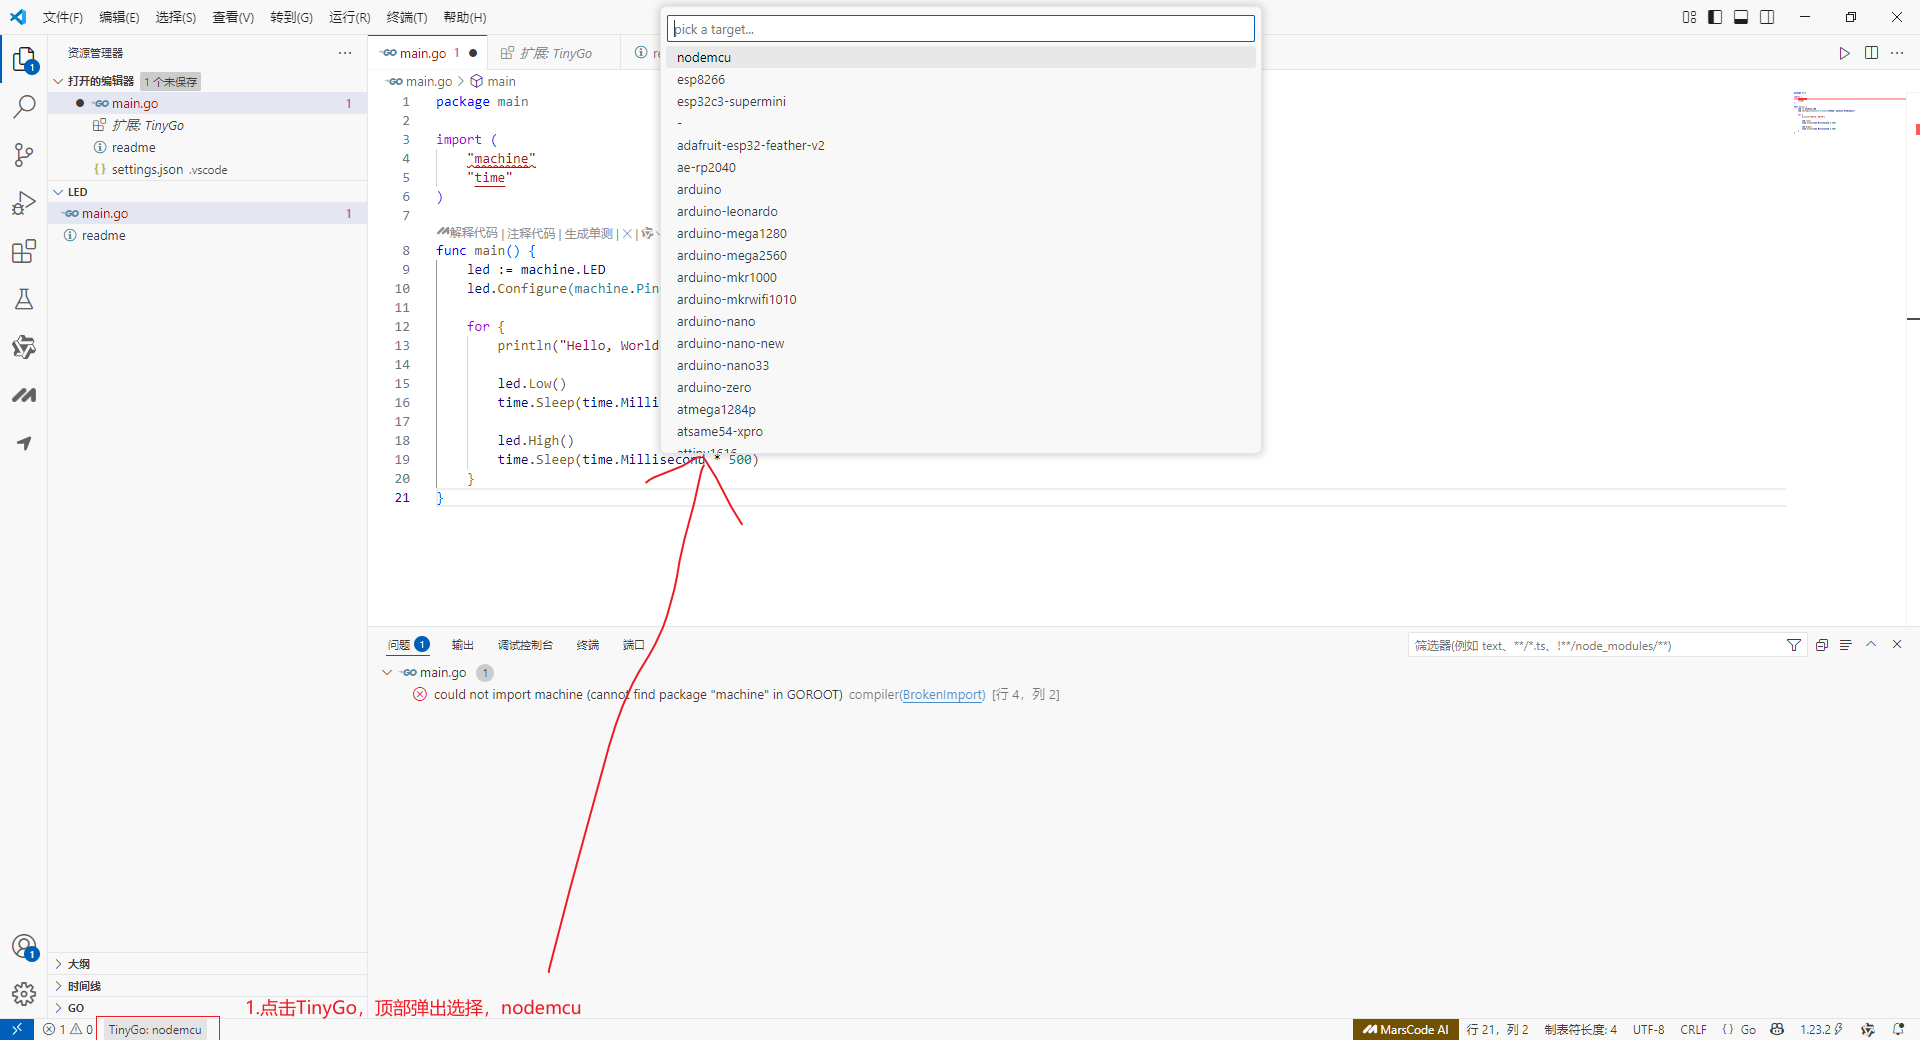Click the remote connection indicator in the status bar
Screen dimensions: 1920x1040
pyautogui.click(x=17, y=1029)
